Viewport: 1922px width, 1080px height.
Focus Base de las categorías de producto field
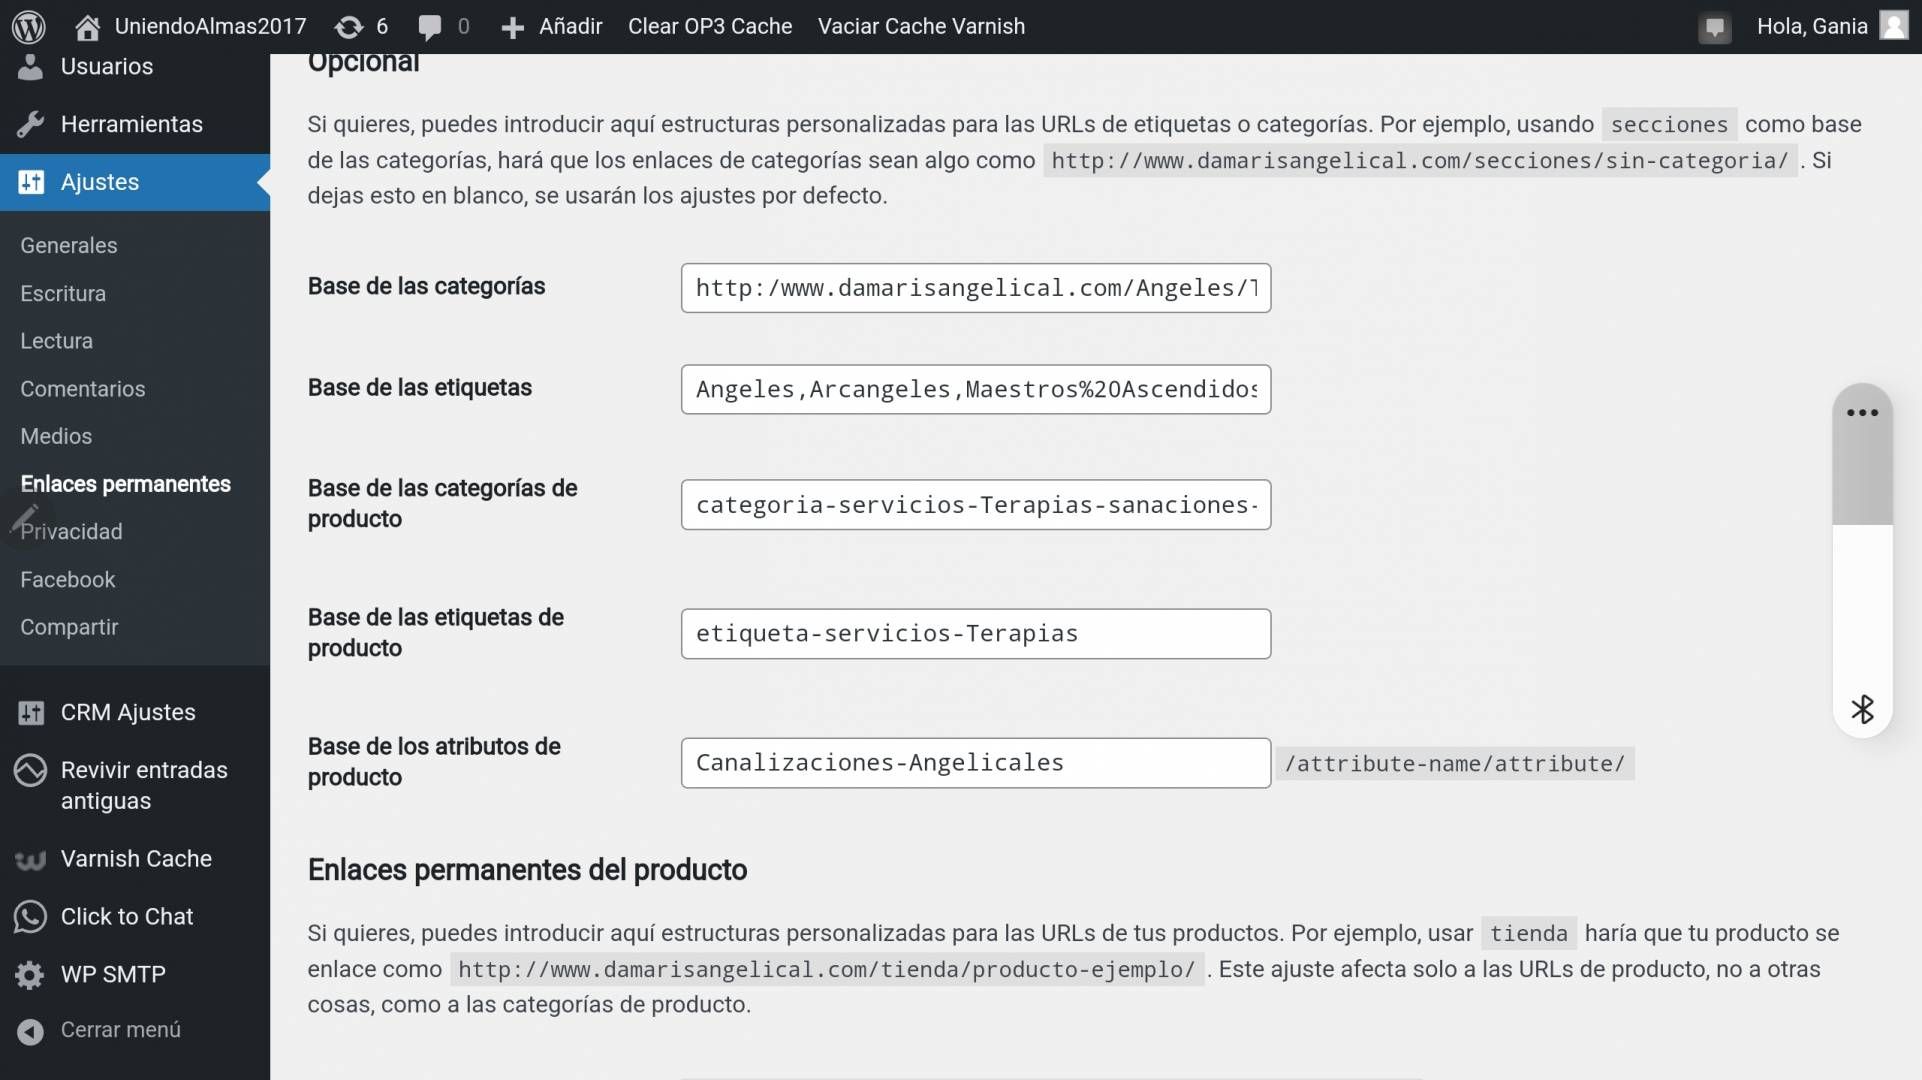tap(976, 505)
